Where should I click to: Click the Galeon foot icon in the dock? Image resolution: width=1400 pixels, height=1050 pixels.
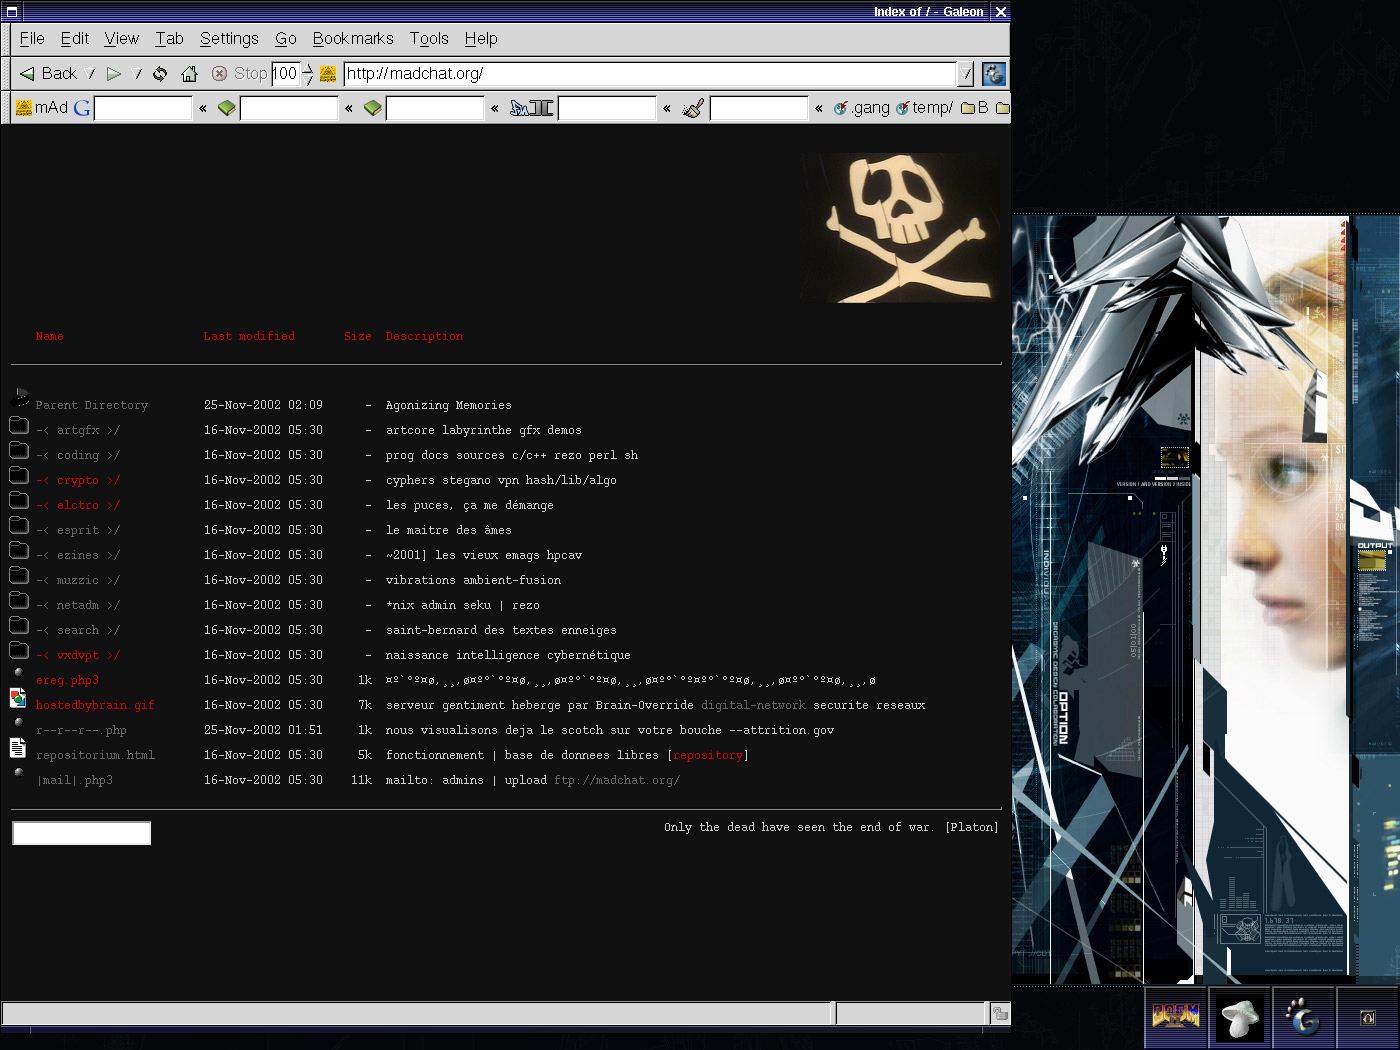1303,1018
